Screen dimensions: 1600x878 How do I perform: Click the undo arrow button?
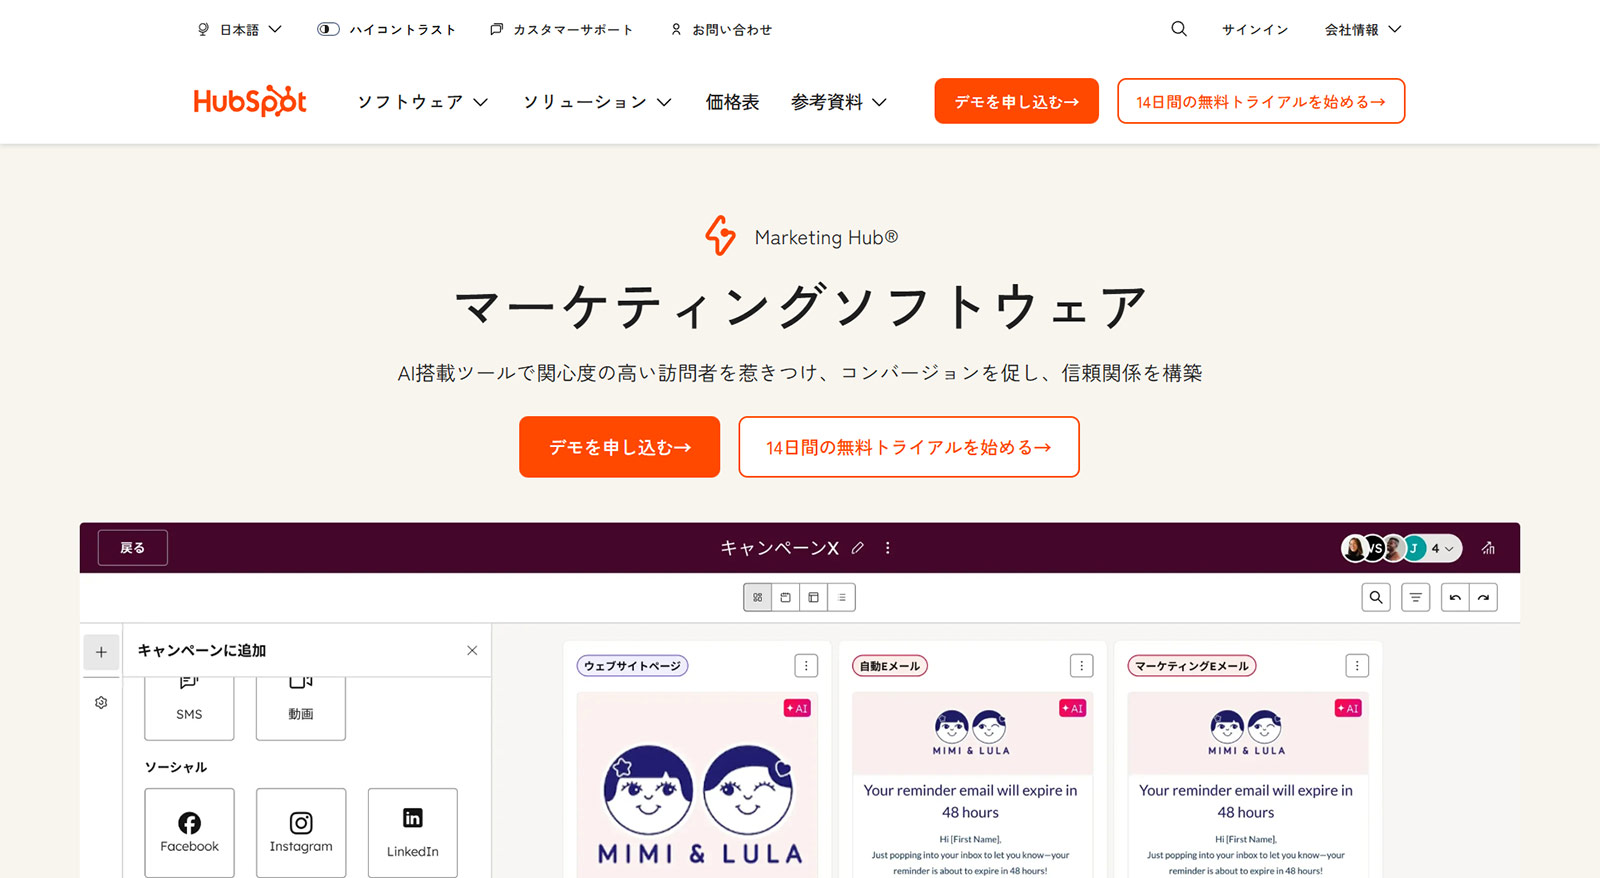pos(1455,597)
